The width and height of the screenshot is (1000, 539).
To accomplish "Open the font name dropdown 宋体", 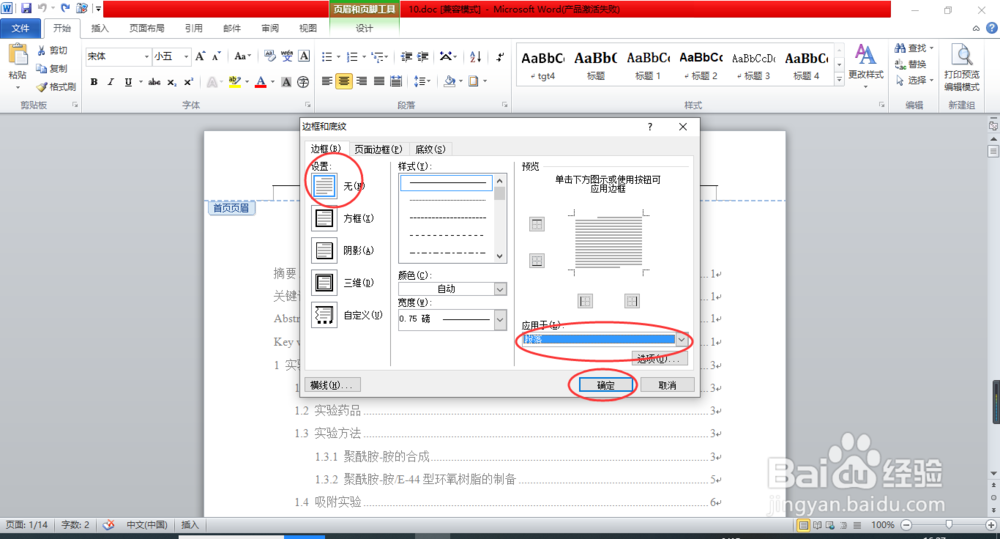I will click(x=146, y=56).
